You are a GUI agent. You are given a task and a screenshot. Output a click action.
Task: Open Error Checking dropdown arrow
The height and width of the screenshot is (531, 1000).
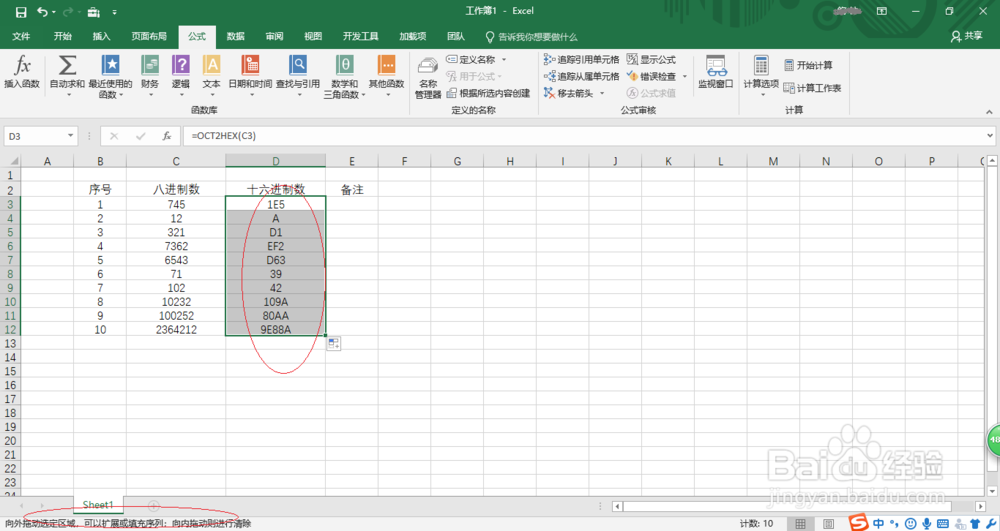click(x=685, y=76)
